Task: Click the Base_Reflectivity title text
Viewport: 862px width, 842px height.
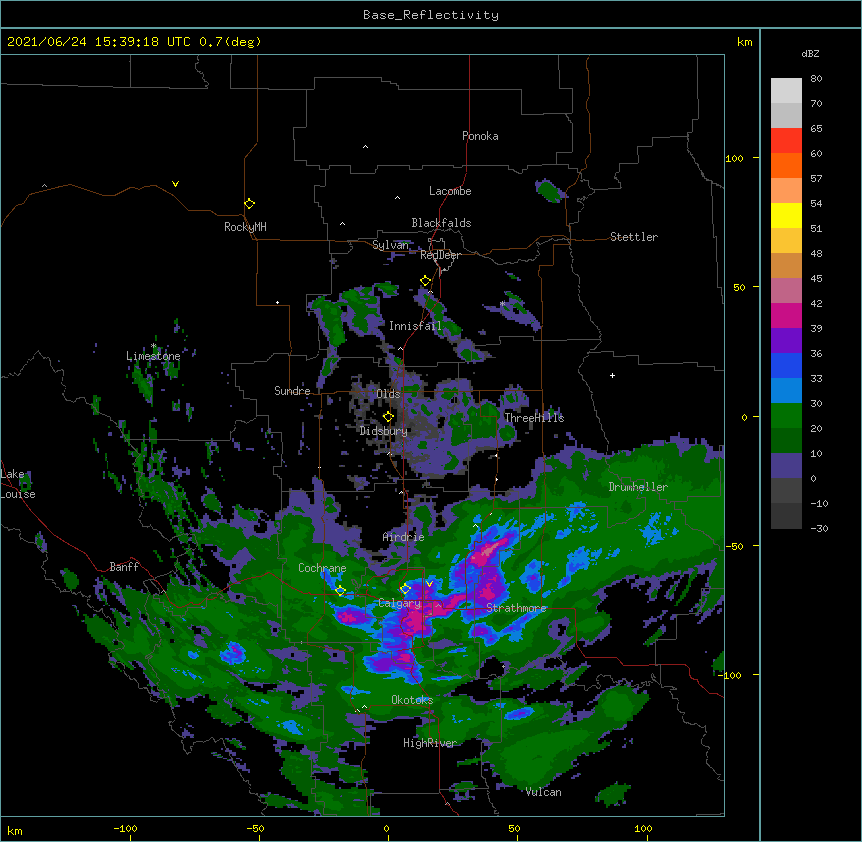Action: pos(431,15)
